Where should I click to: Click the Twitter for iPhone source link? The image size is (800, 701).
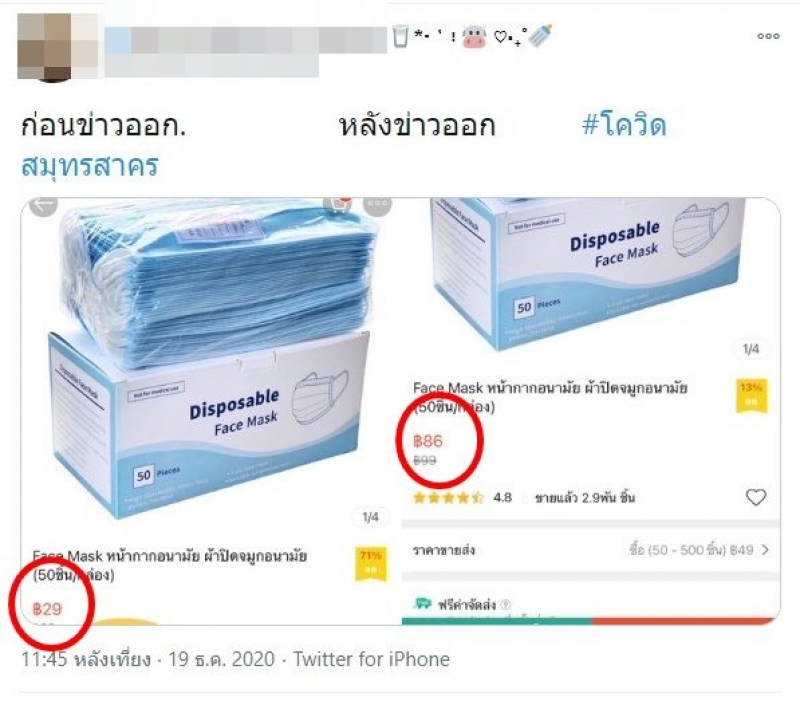371,659
